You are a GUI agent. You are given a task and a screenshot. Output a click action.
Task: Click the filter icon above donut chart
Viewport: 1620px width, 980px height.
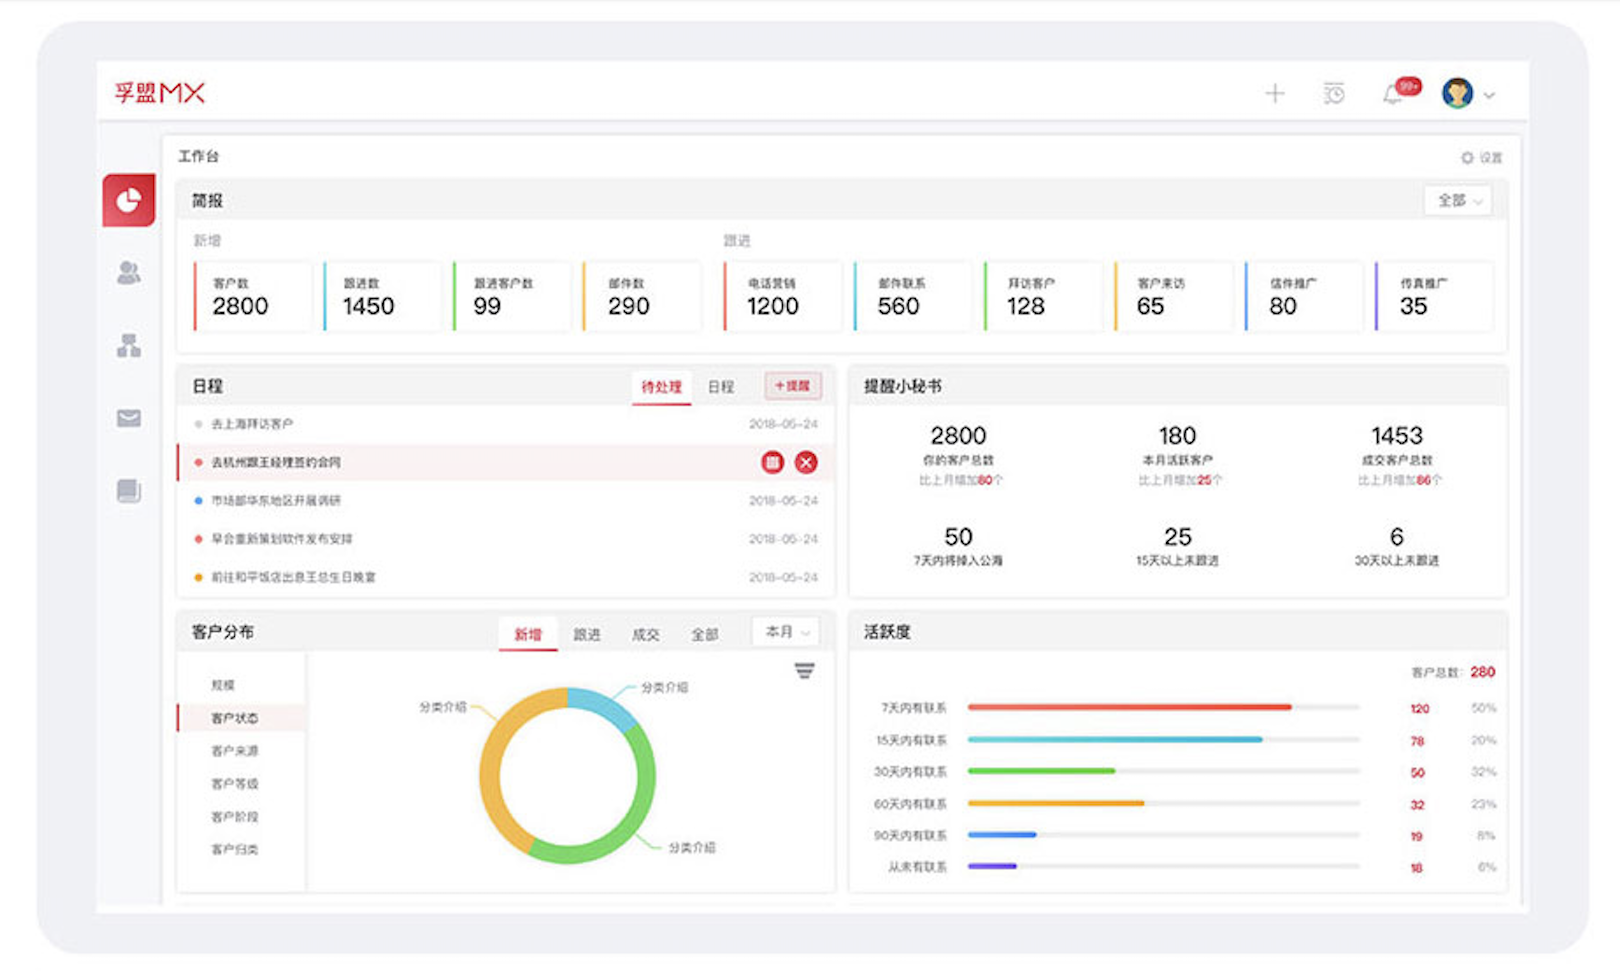pyautogui.click(x=804, y=671)
